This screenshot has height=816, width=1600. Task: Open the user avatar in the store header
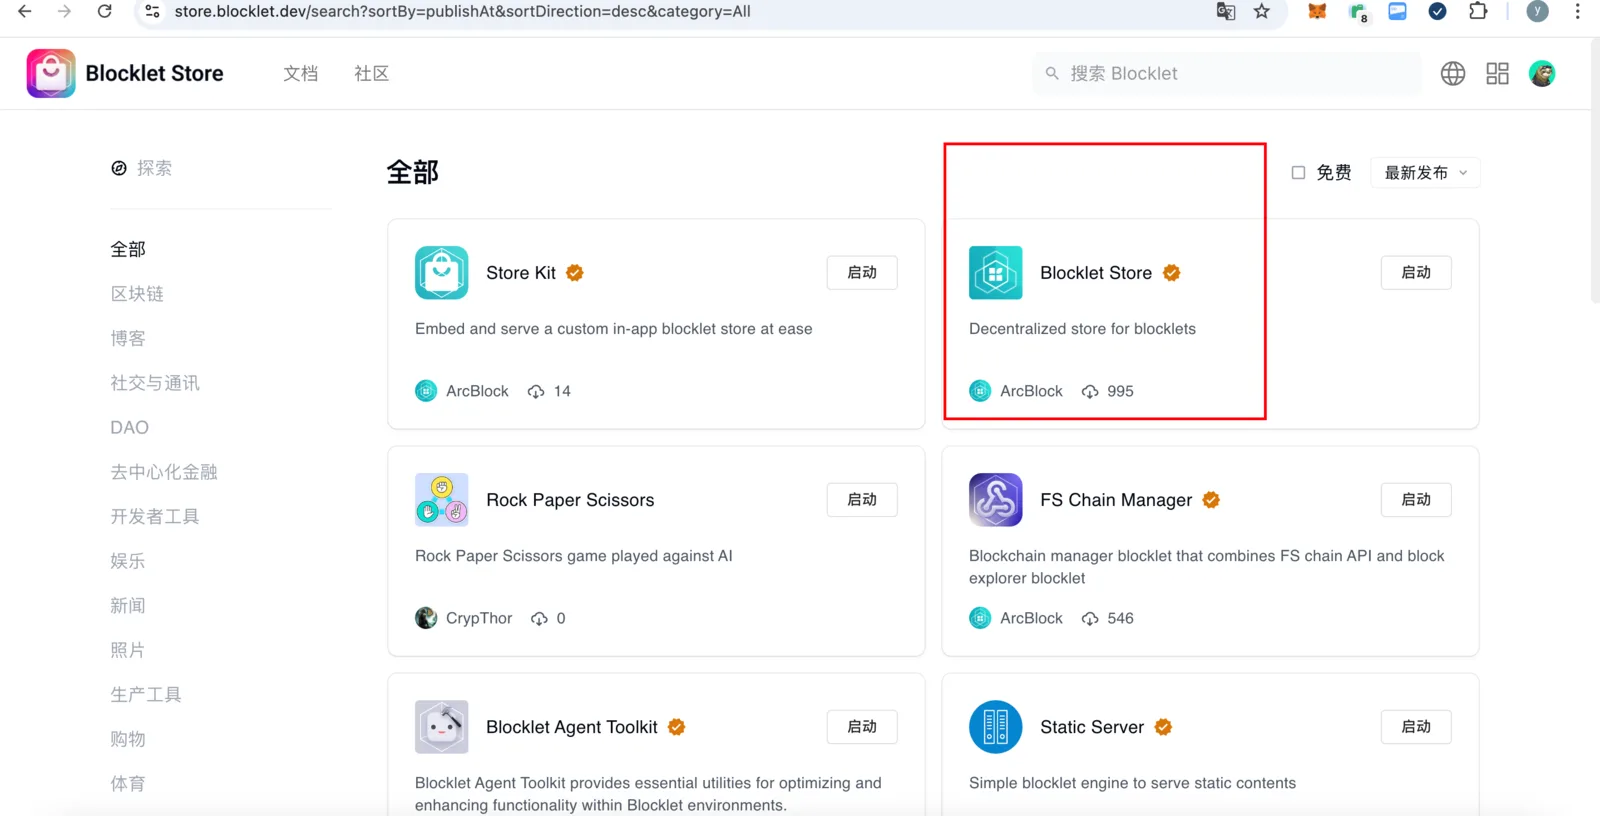click(x=1542, y=73)
